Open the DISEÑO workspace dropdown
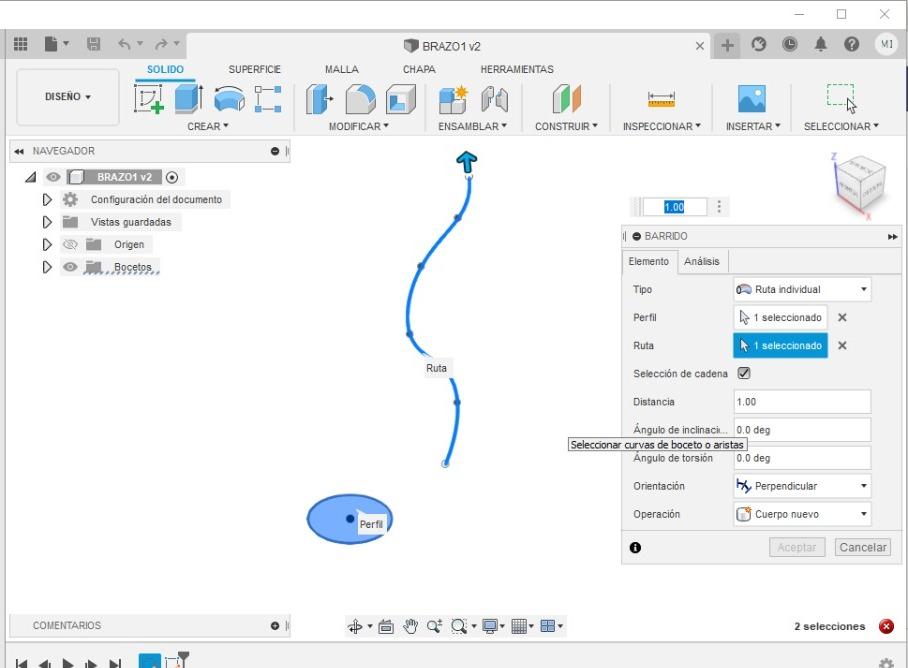Viewport: 908px width, 668px height. click(x=68, y=97)
